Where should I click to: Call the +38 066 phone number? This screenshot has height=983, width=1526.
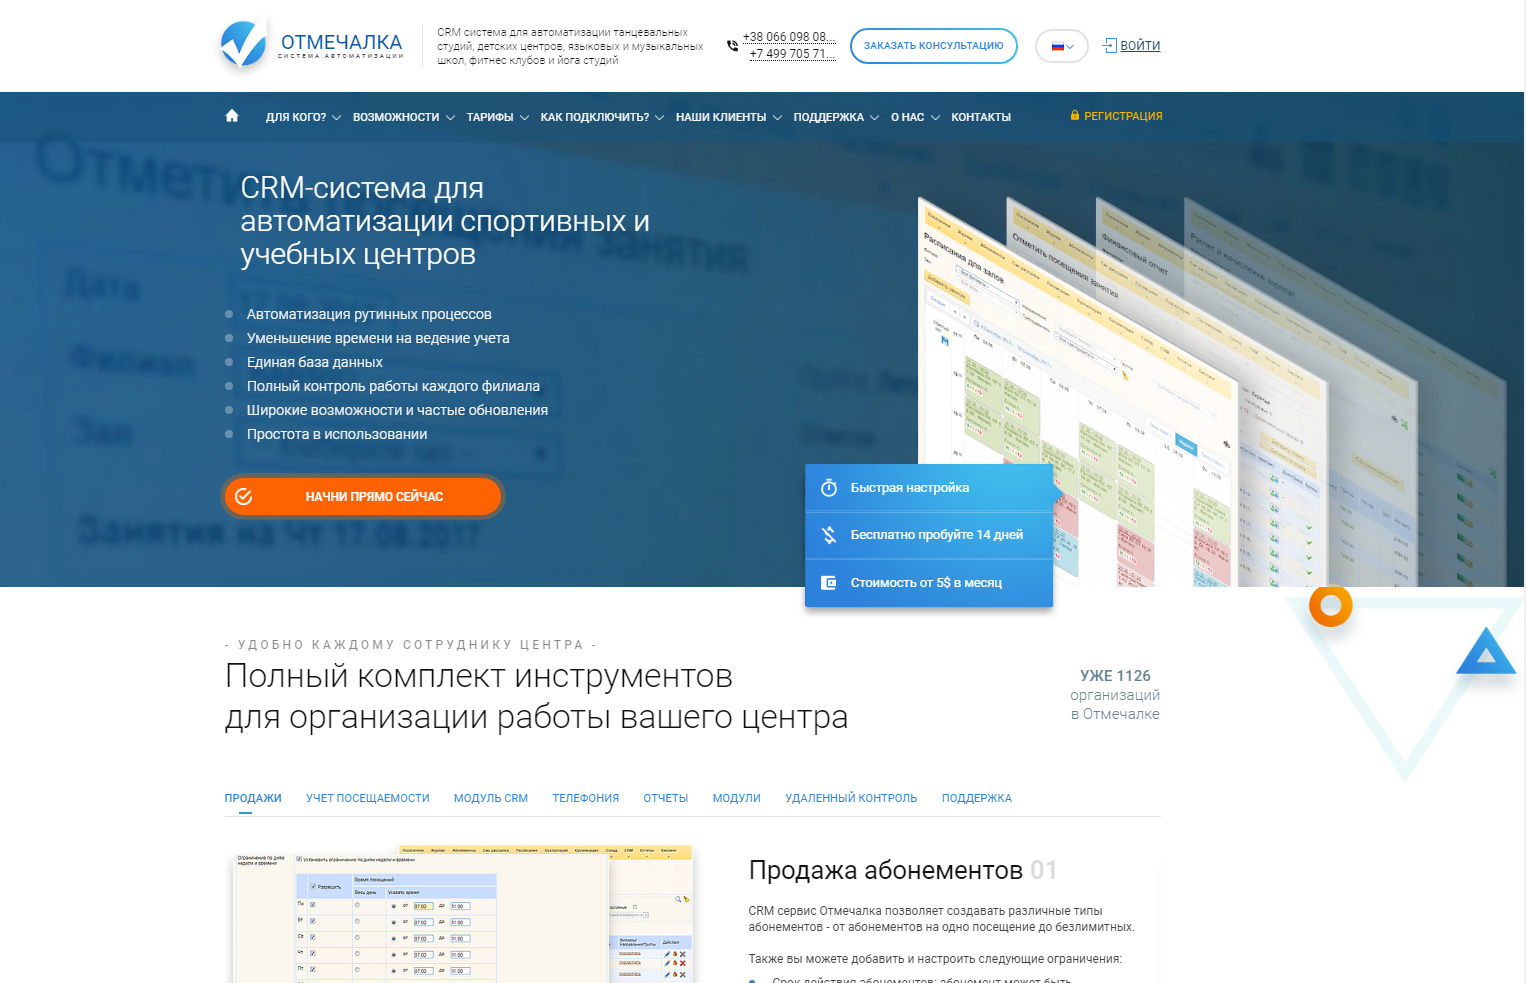(x=789, y=37)
